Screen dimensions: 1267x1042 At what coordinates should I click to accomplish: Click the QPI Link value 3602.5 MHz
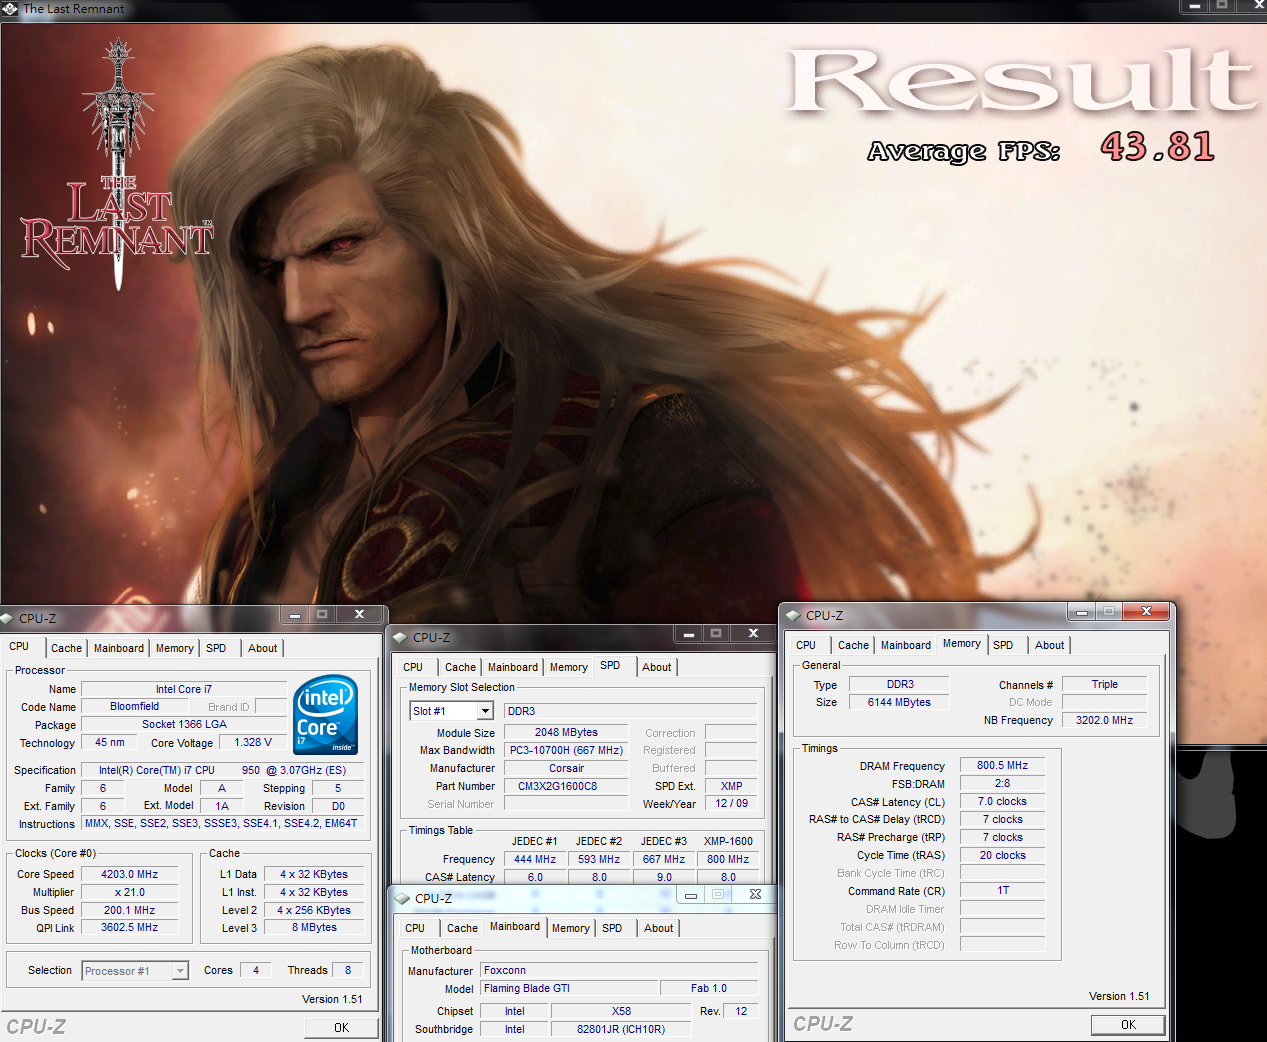(130, 927)
